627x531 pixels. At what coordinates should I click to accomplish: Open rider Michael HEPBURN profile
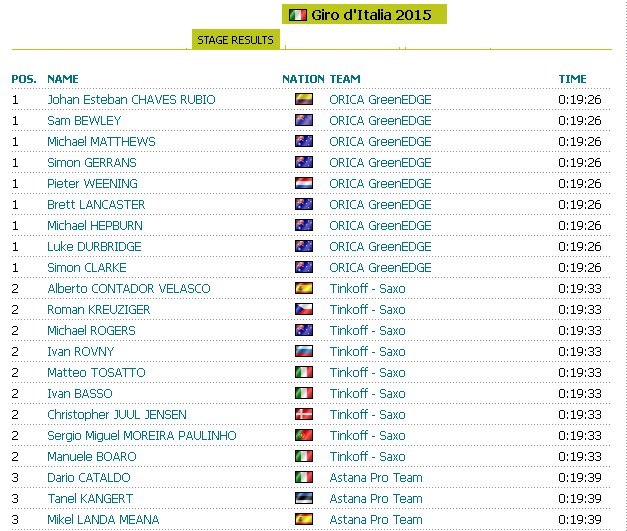coord(95,226)
